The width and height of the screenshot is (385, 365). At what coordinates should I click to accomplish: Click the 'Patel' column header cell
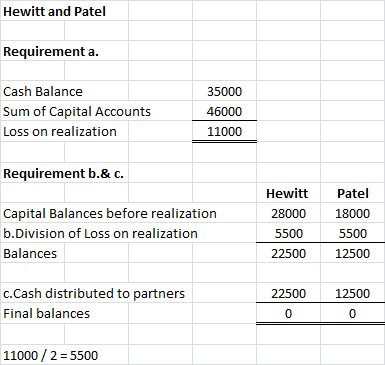tap(353, 194)
